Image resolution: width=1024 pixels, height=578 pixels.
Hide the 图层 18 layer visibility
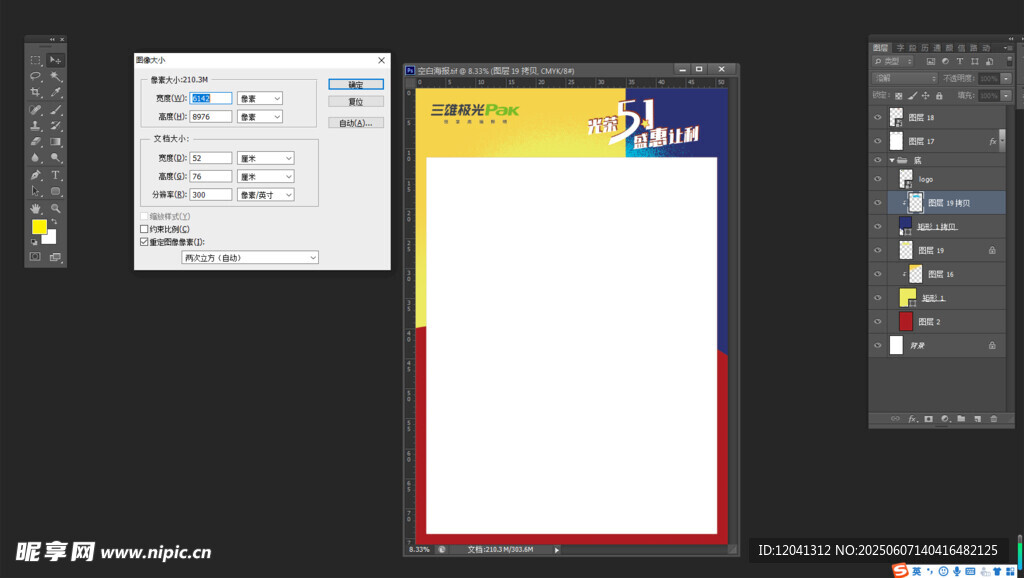point(877,117)
